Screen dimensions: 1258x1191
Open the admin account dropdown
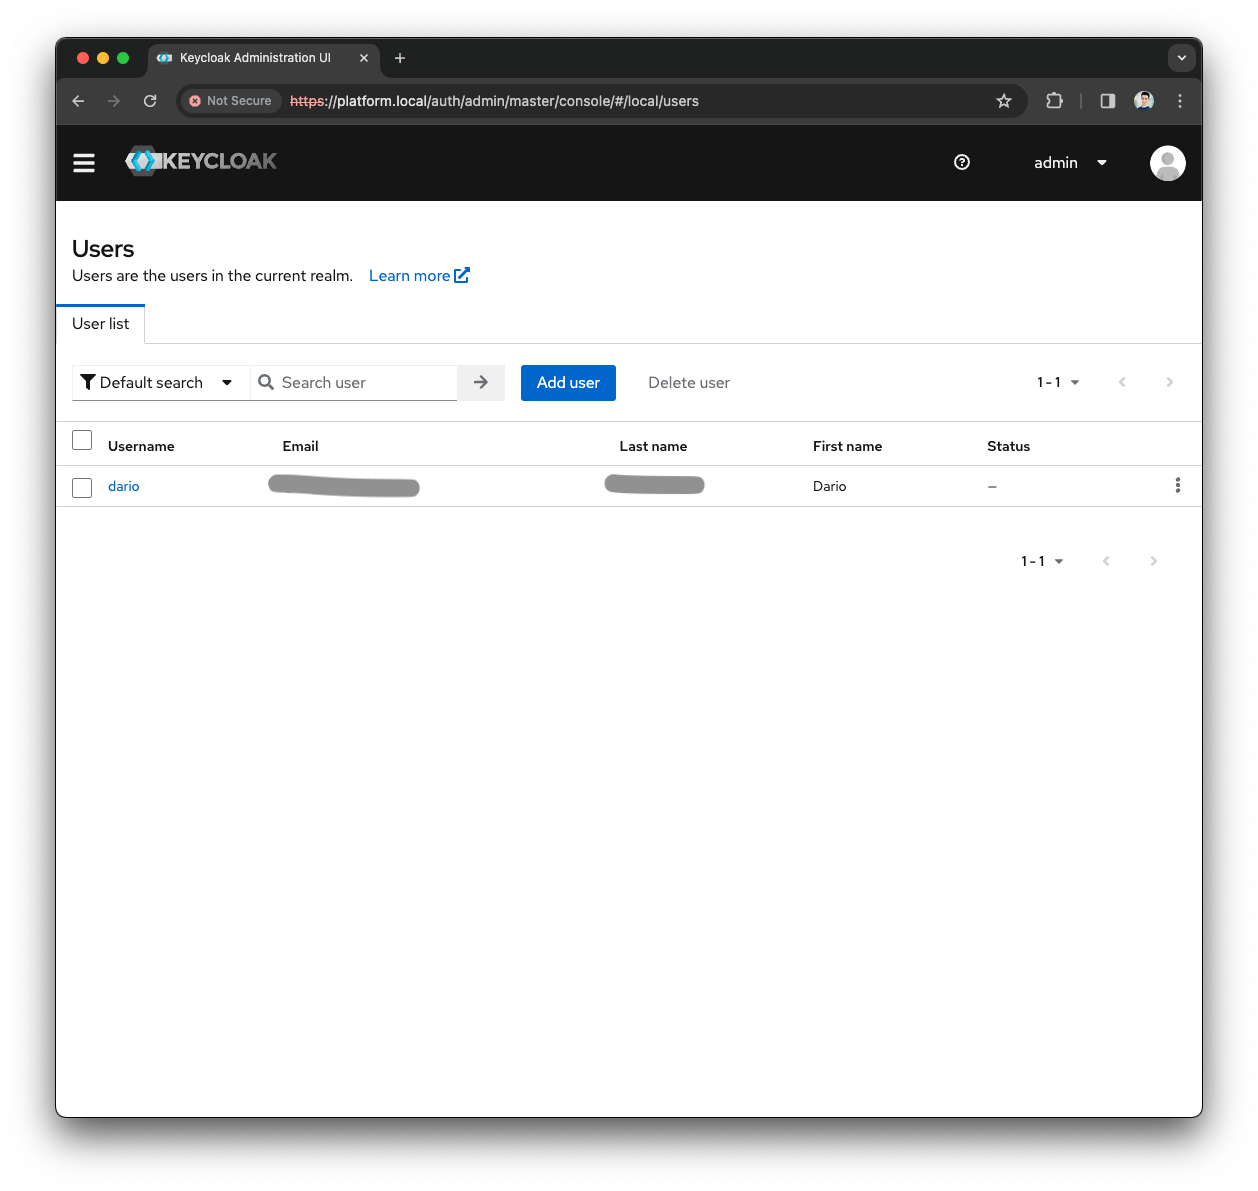1070,162
